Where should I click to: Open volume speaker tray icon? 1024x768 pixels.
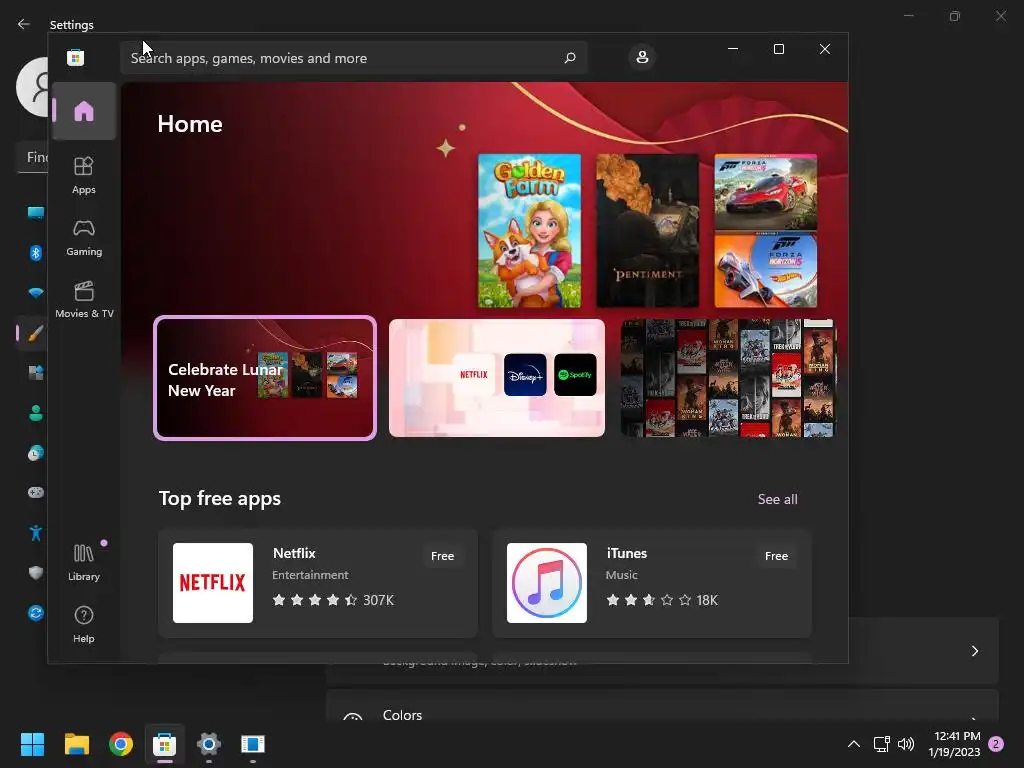tap(906, 744)
